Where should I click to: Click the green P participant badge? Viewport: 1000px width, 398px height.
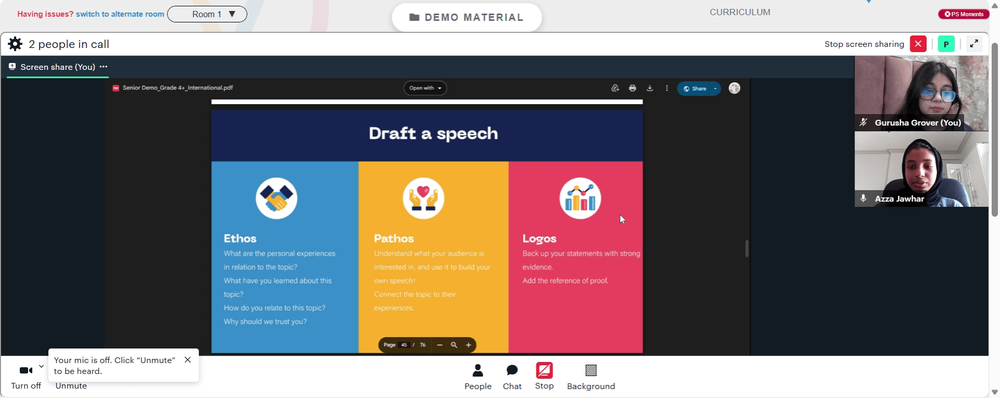pyautogui.click(x=946, y=44)
